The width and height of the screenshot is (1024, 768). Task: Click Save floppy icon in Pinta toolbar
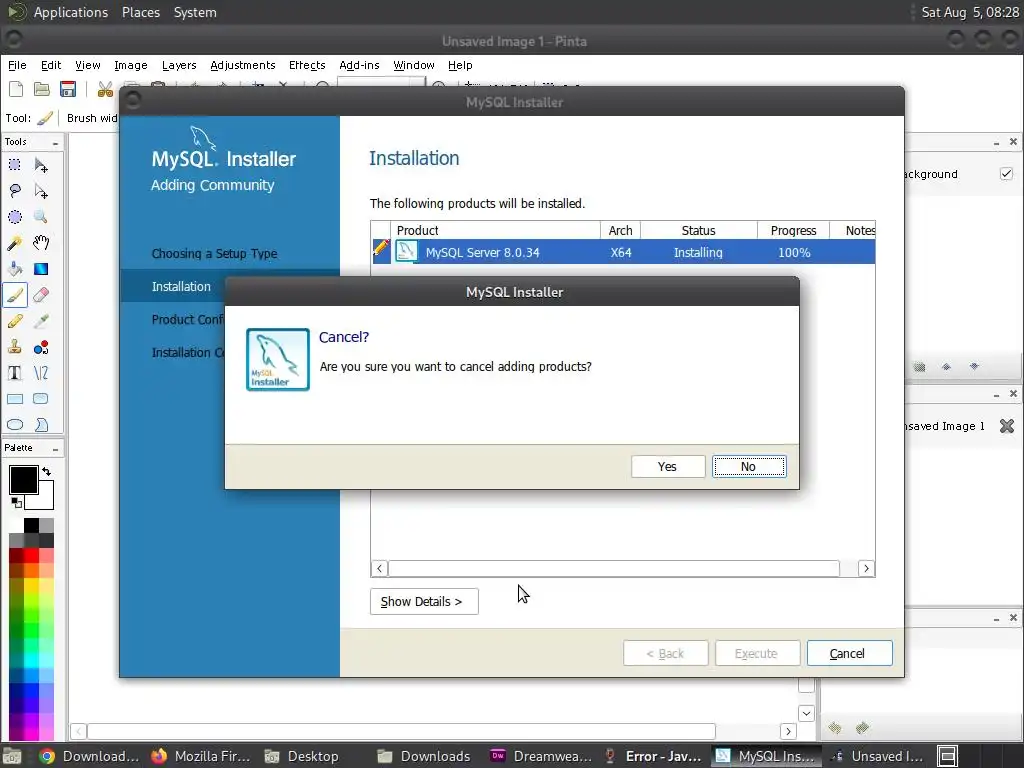click(x=68, y=89)
